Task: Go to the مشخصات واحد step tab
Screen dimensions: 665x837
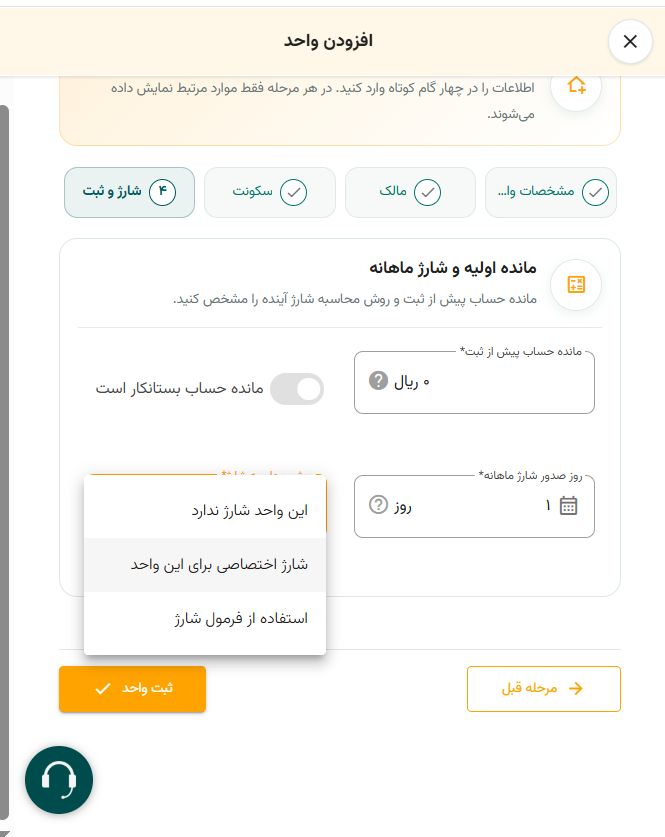Action: pos(551,192)
